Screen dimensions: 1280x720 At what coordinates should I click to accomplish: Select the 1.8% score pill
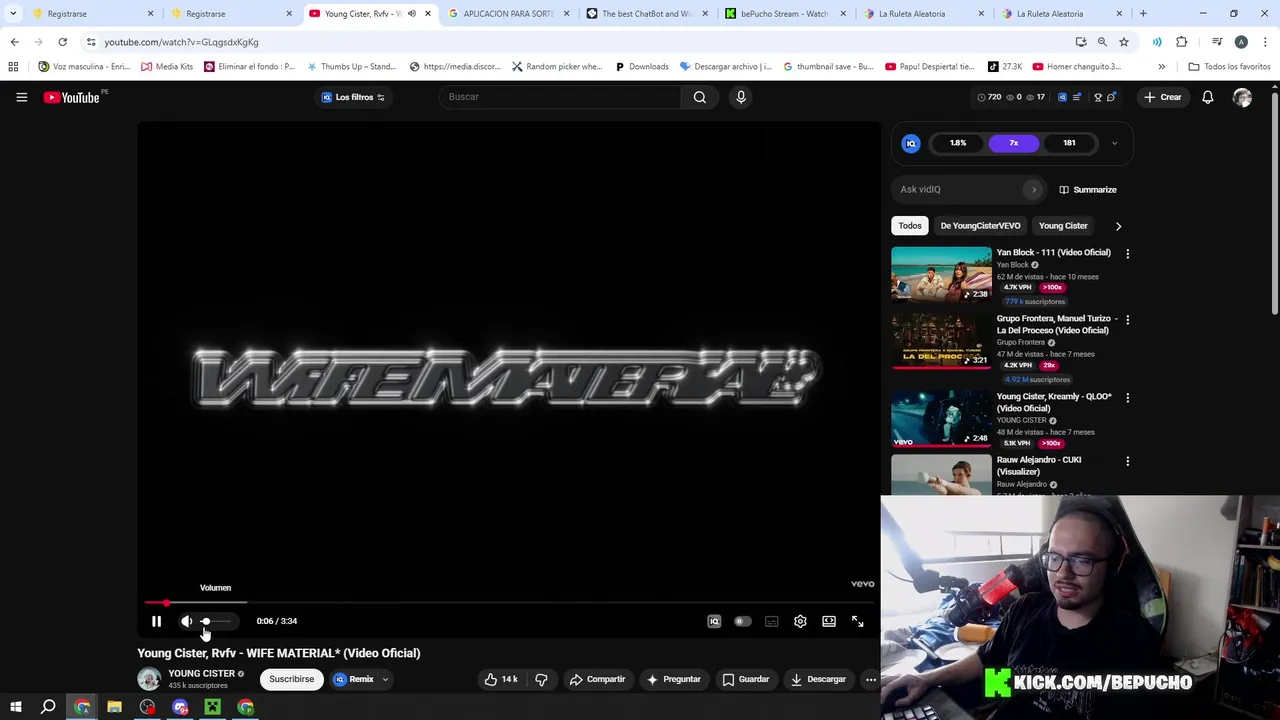tap(958, 143)
